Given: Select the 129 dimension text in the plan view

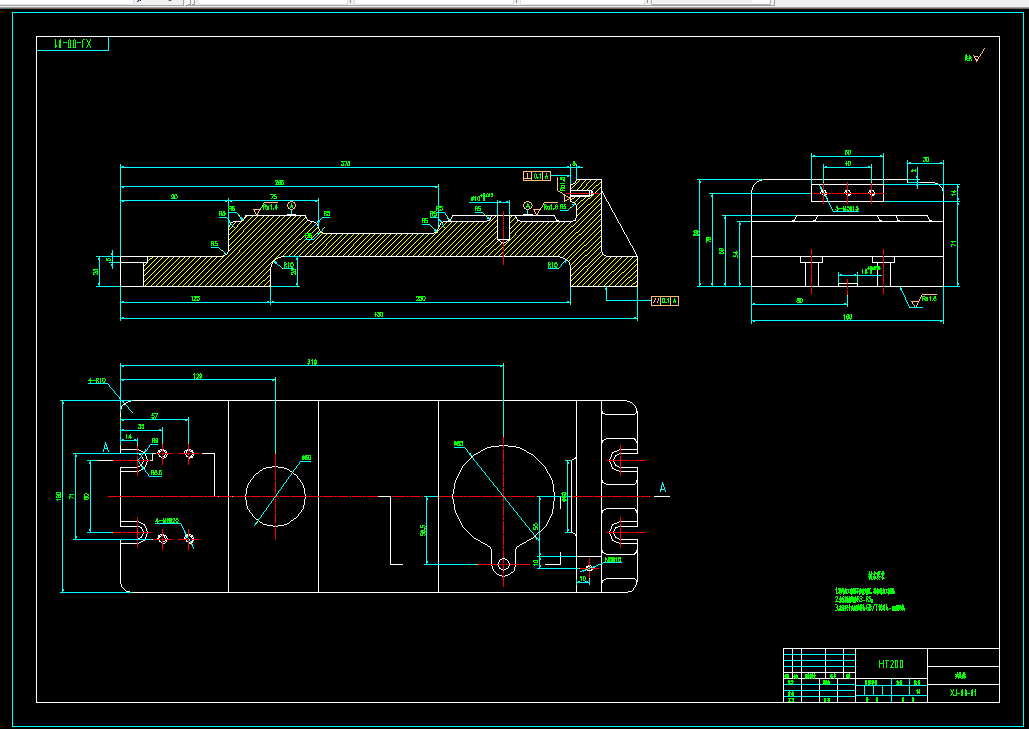Looking at the screenshot, I should click(197, 377).
